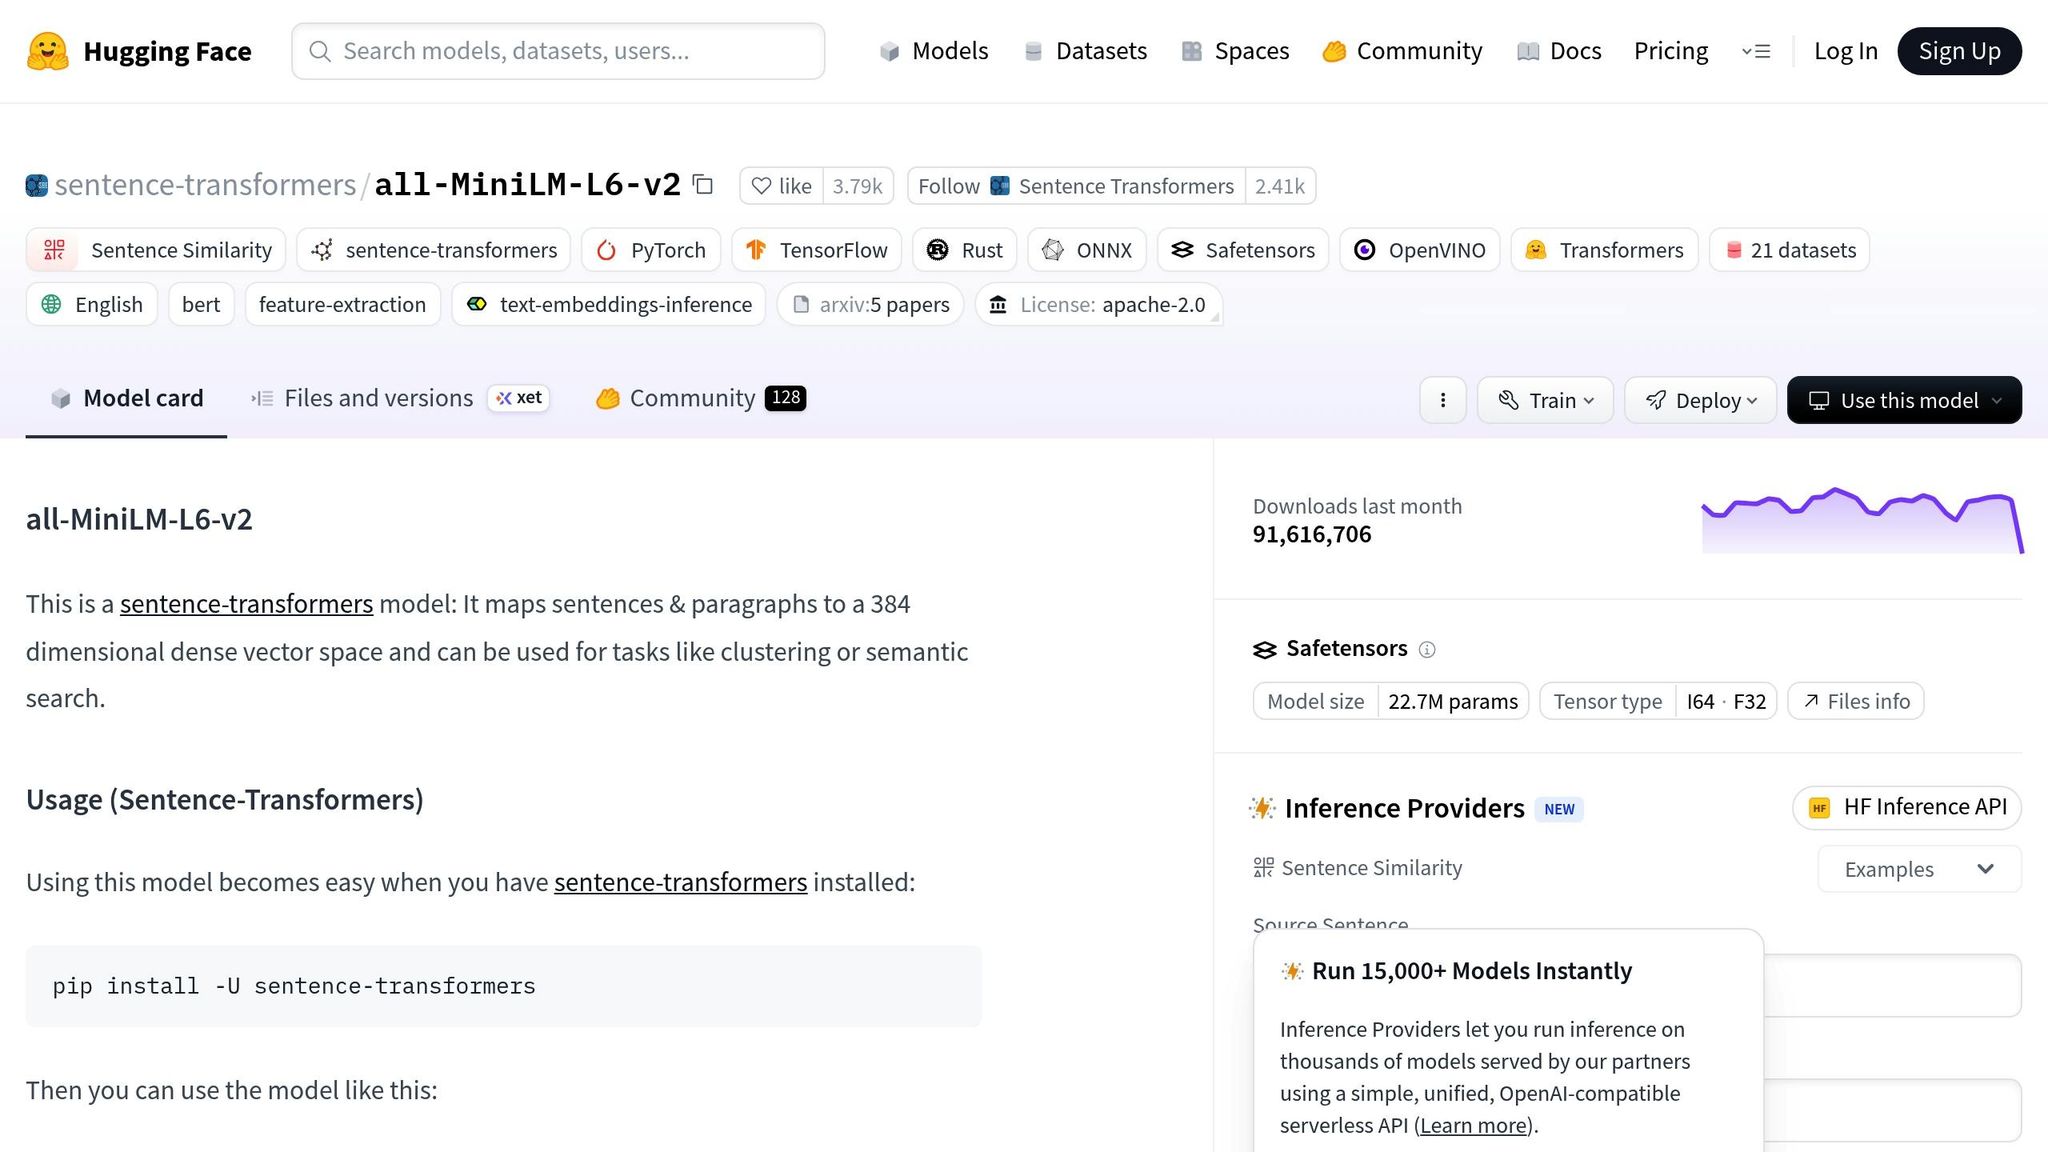Viewport: 2048px width, 1152px height.
Task: Click the OpenVINO tag
Action: (x=1419, y=250)
